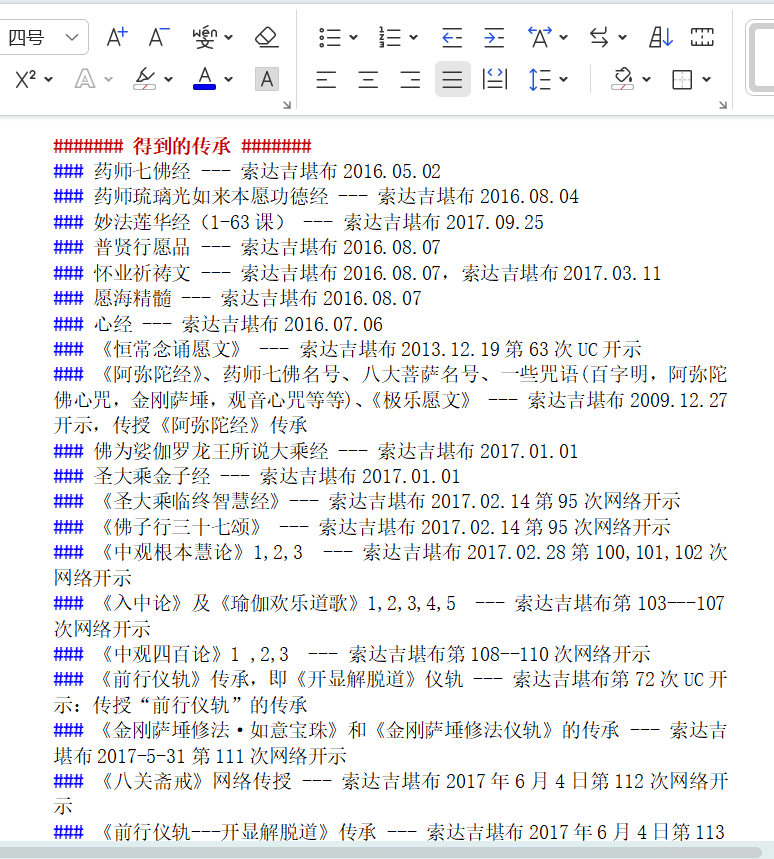The width and height of the screenshot is (774, 859).
Task: Expand the superscript/subscript dropdown arrow
Action: 48,79
